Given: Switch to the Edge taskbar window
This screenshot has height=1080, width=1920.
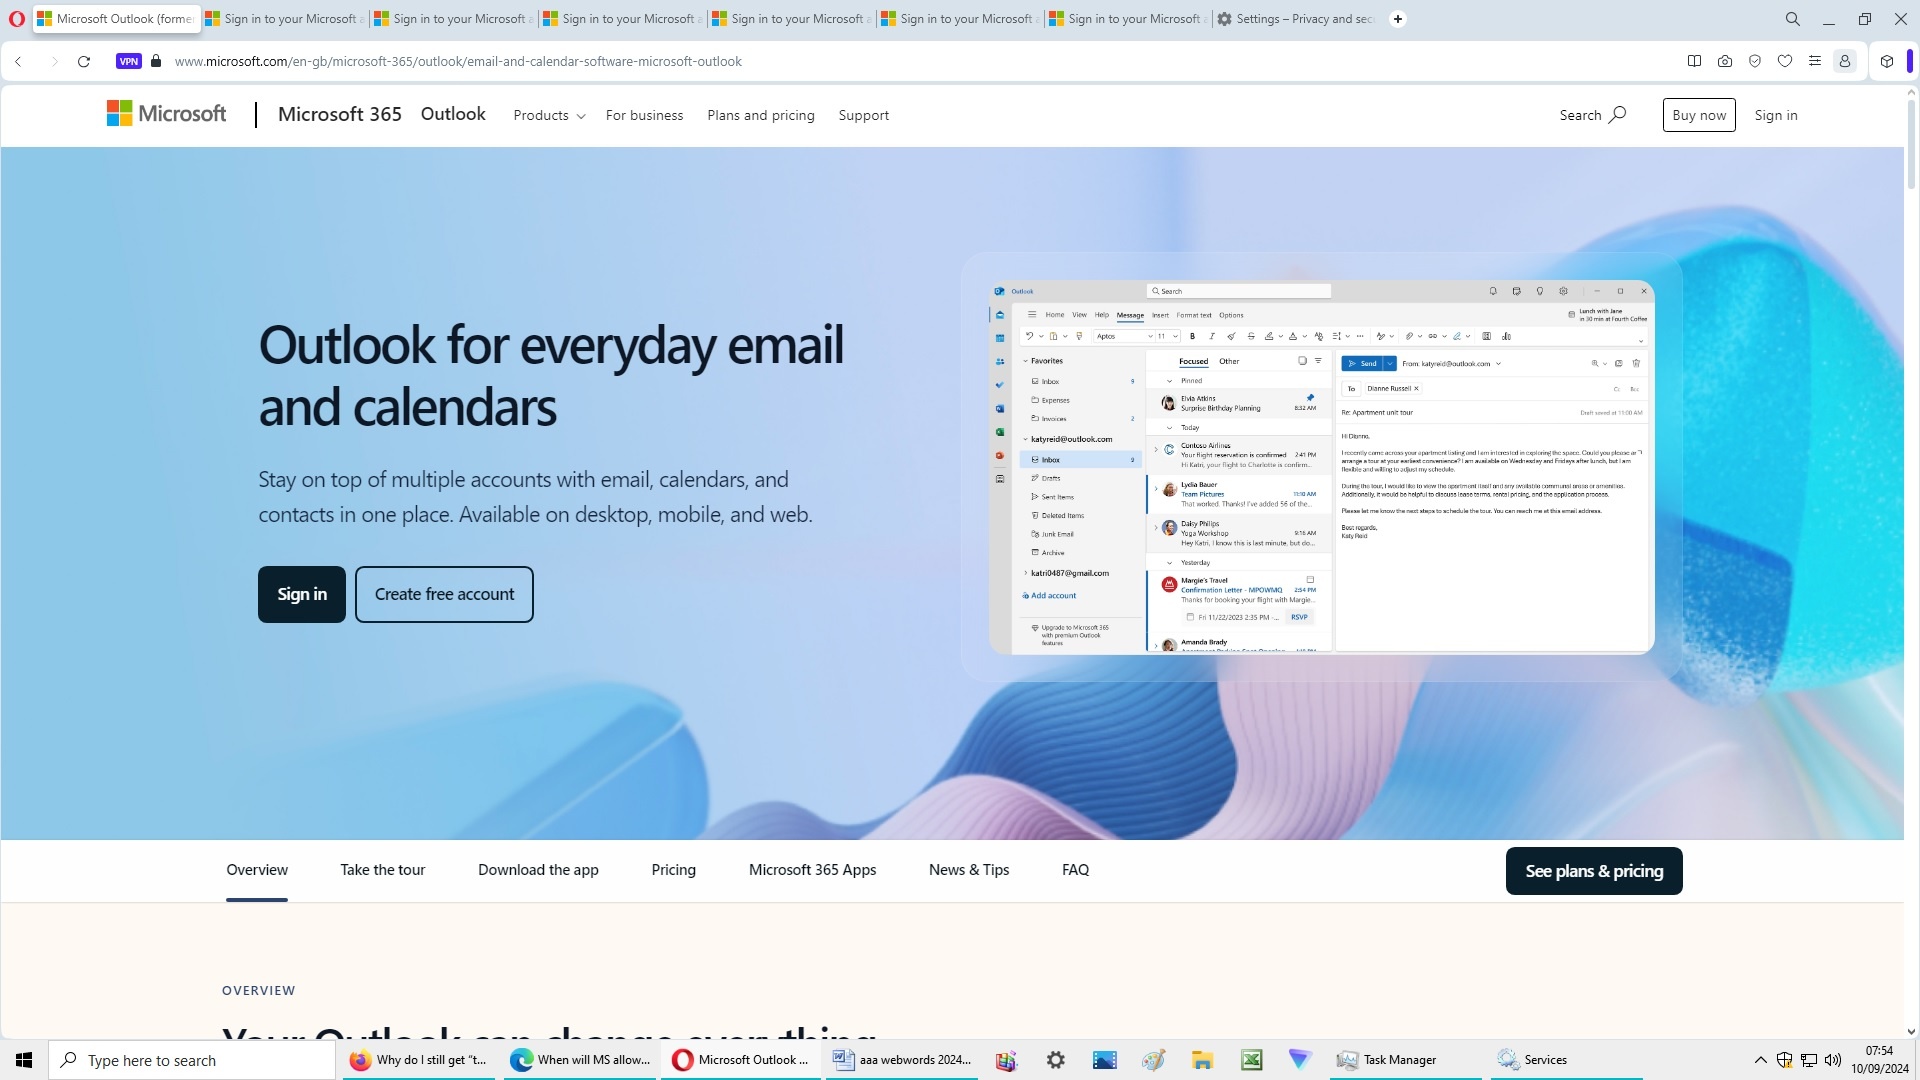Looking at the screenshot, I should pos(580,1060).
